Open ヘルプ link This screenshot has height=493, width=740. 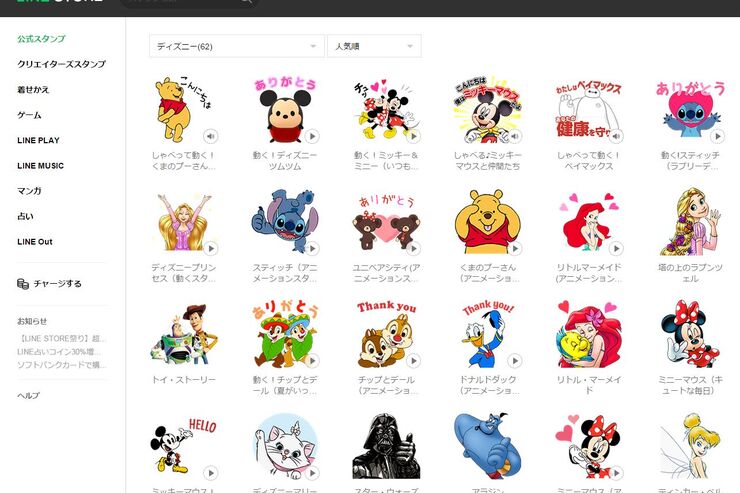pos(28,395)
